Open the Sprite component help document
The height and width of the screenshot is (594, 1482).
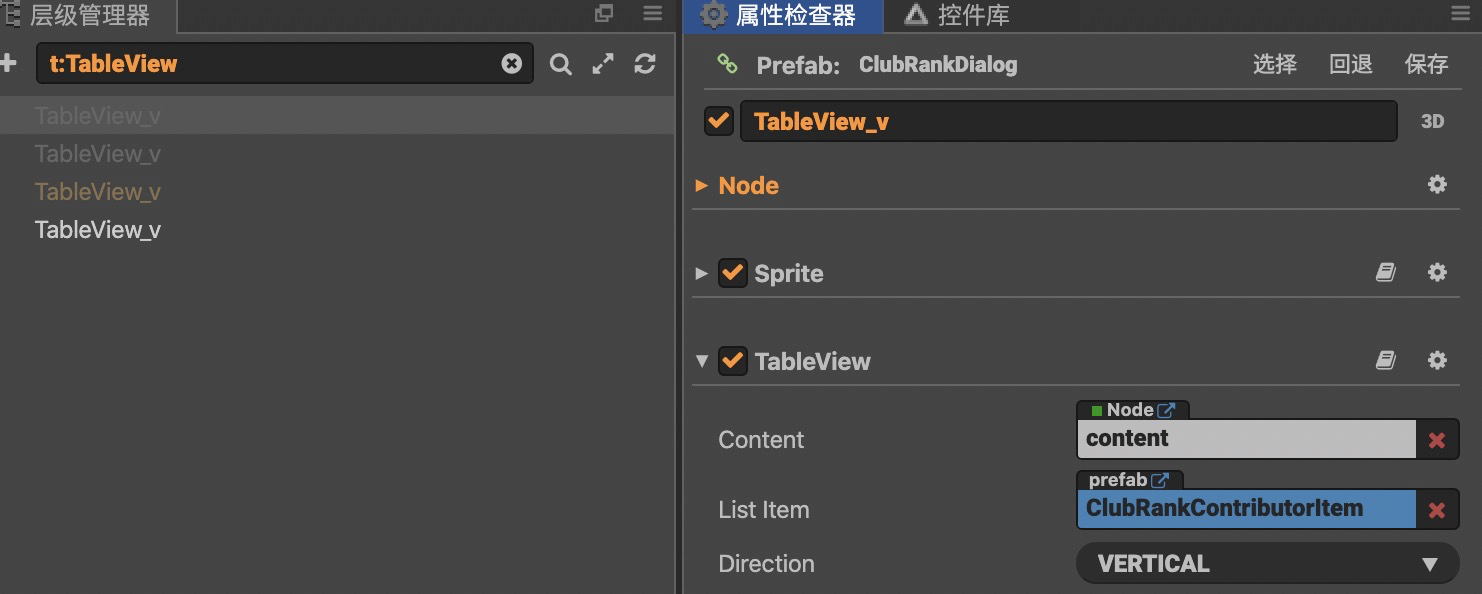(1385, 273)
